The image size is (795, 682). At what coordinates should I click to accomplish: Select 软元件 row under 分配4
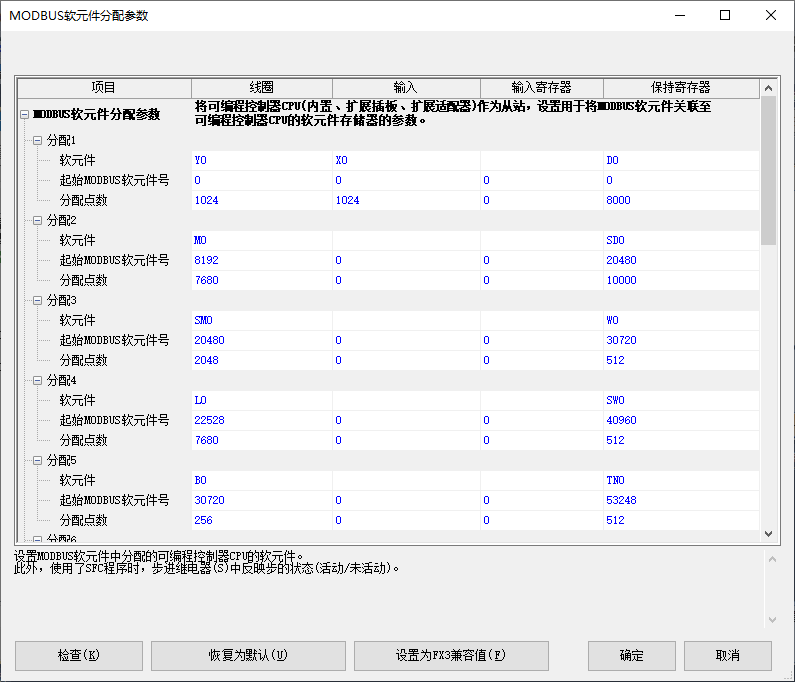[77, 401]
